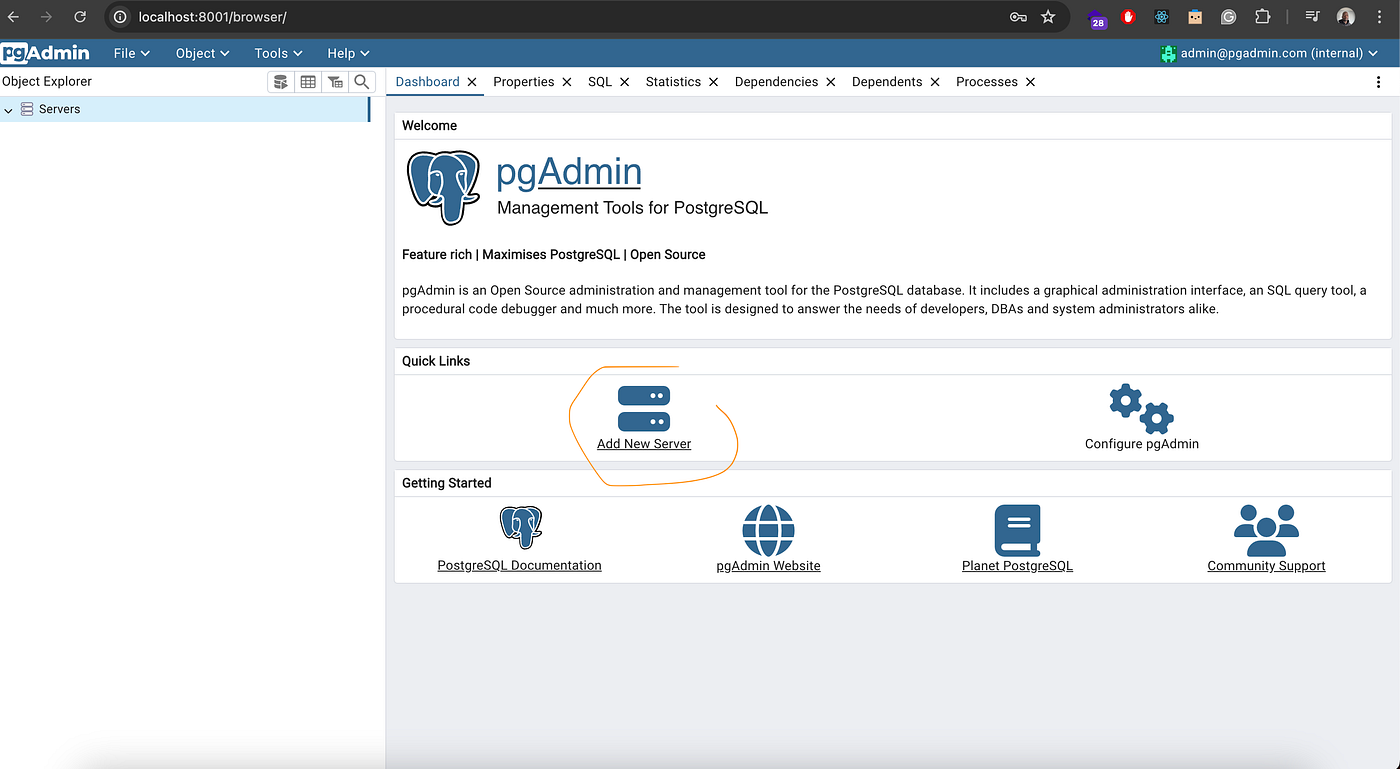1400x769 pixels.
Task: Switch to the SQL tab
Action: point(600,82)
